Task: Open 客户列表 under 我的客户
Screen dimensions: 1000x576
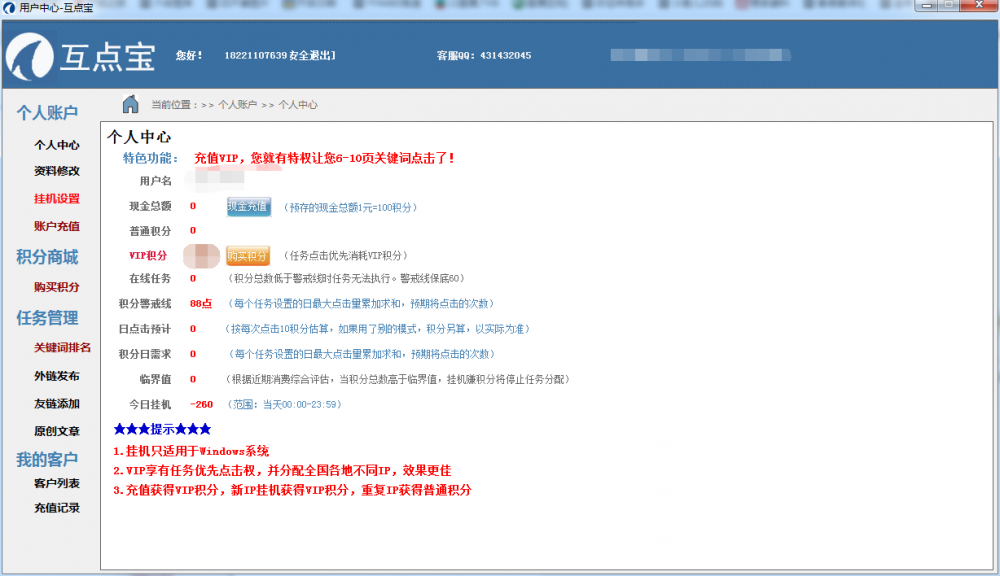Action: tap(57, 484)
